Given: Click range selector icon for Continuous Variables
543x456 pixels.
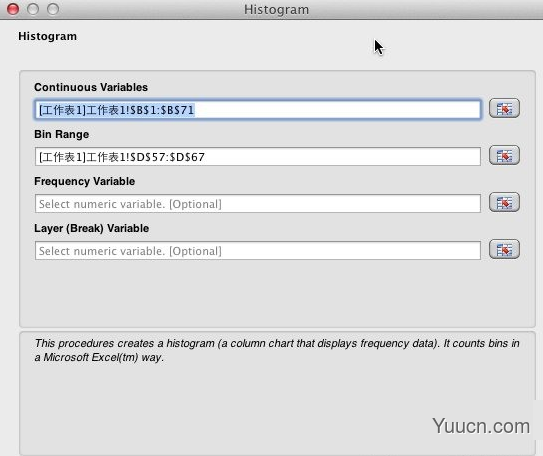Looking at the screenshot, I should pos(504,109).
